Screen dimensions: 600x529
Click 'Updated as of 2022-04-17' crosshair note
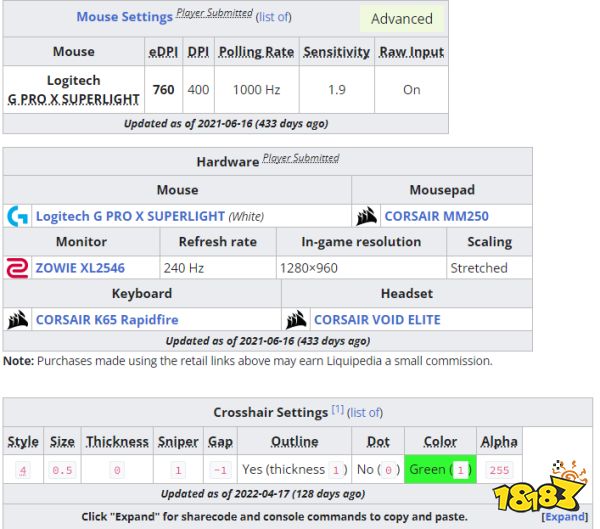[262, 494]
